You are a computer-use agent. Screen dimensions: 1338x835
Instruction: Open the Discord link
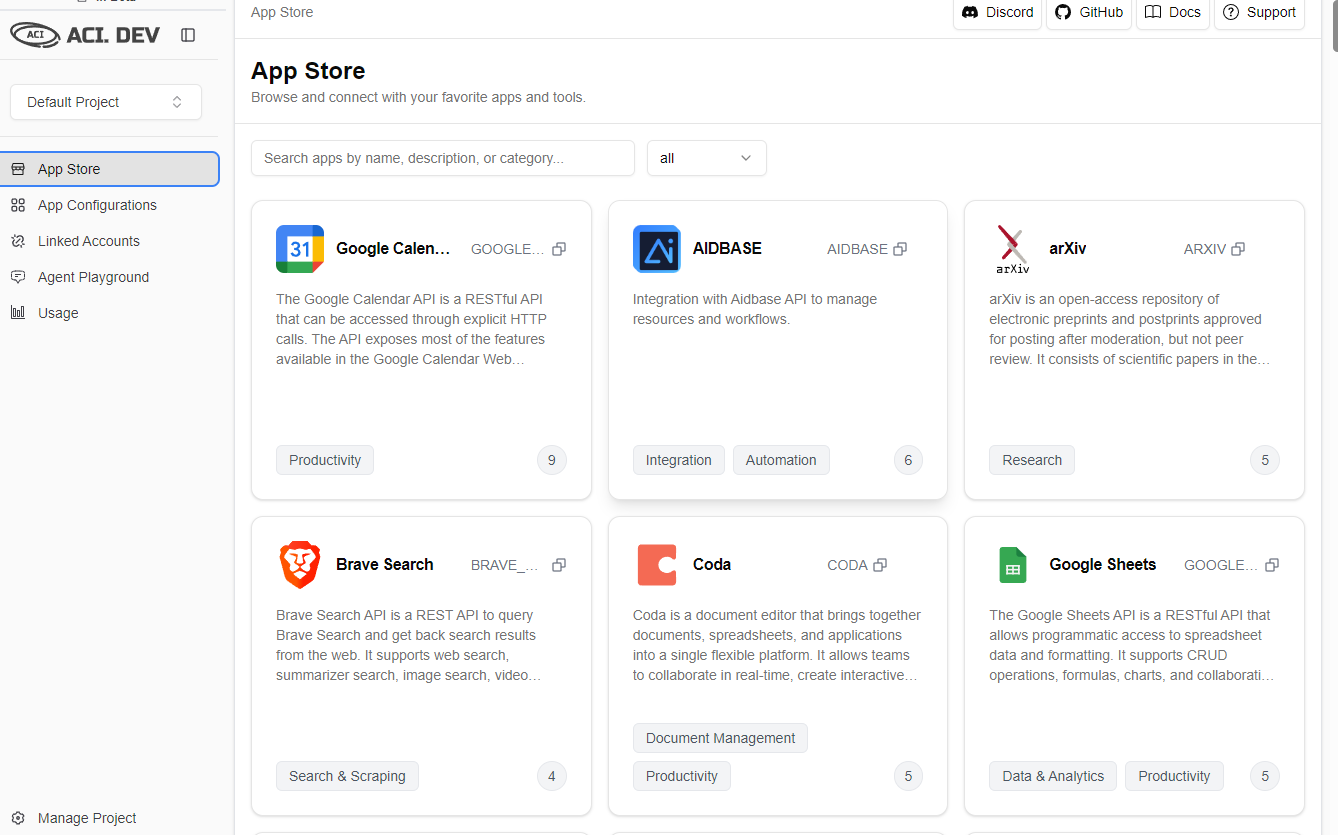[x=997, y=13]
